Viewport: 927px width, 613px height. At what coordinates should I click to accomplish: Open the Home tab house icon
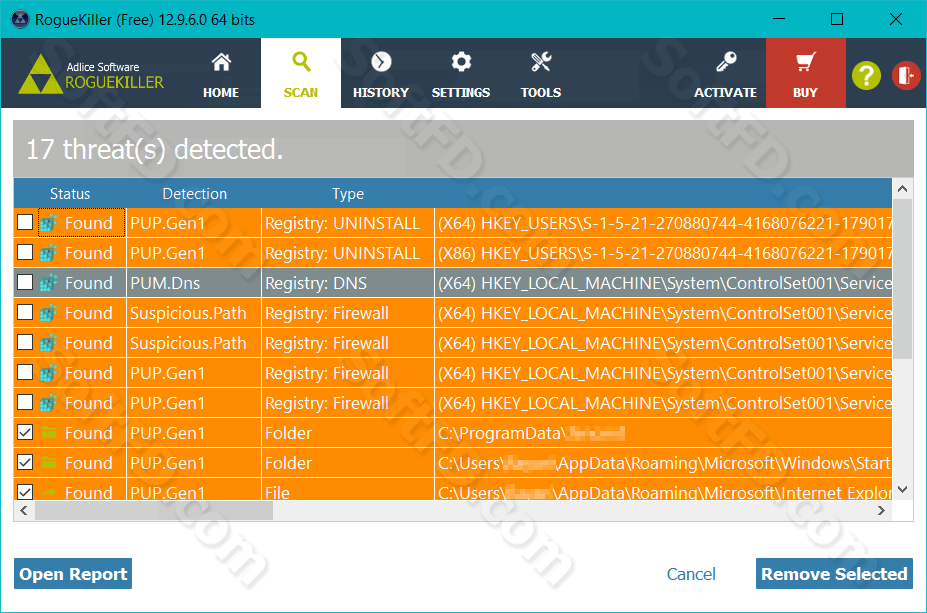click(x=221, y=61)
